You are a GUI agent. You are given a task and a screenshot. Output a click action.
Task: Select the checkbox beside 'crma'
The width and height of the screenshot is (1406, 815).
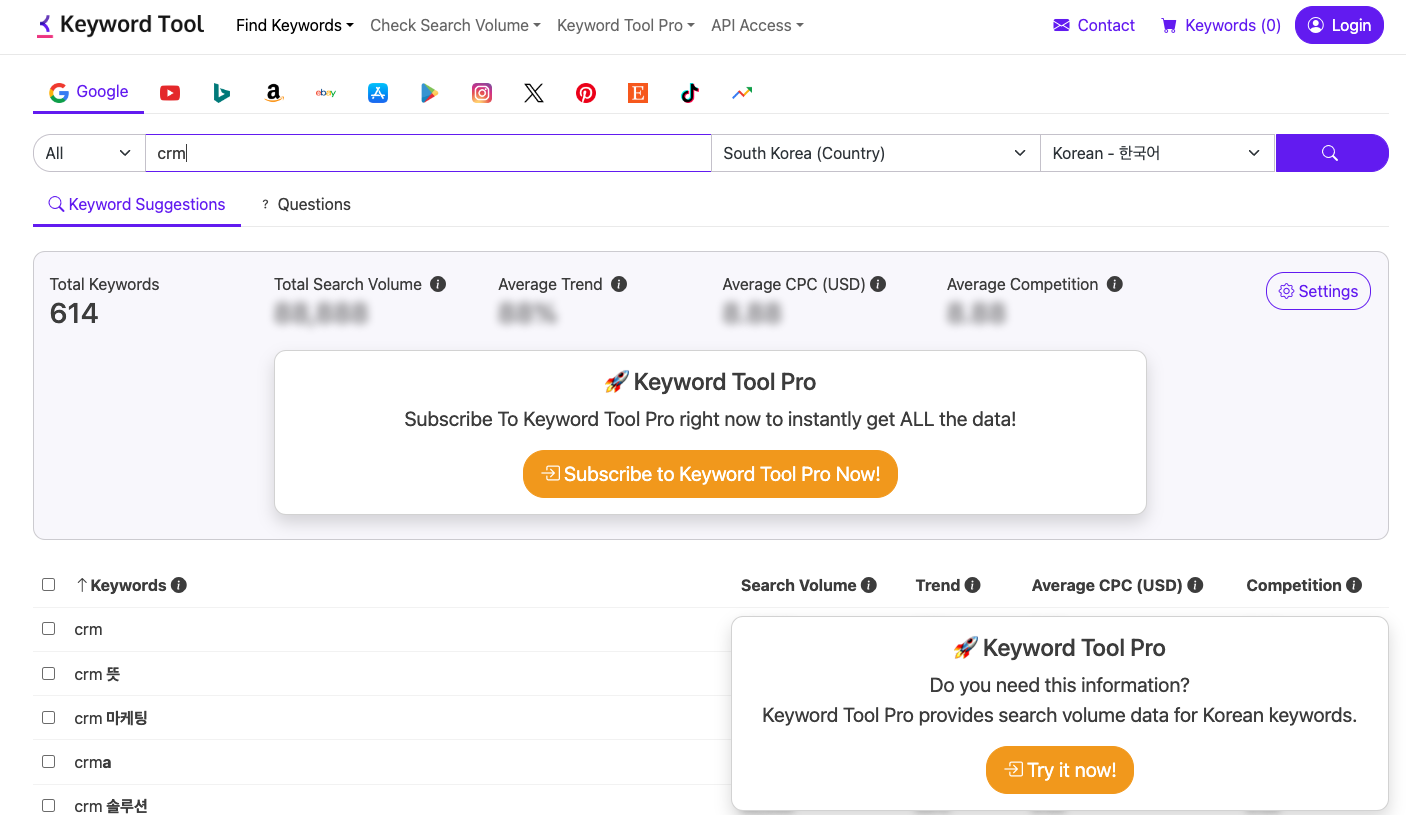(48, 761)
